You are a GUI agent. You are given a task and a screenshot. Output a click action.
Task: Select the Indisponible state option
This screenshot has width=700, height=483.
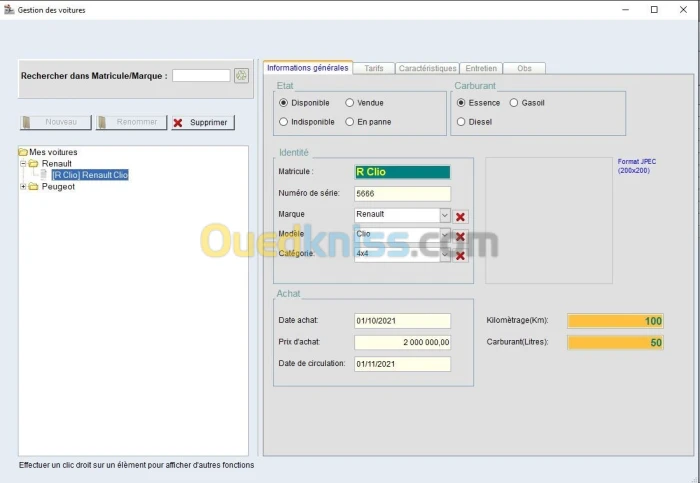coord(283,121)
